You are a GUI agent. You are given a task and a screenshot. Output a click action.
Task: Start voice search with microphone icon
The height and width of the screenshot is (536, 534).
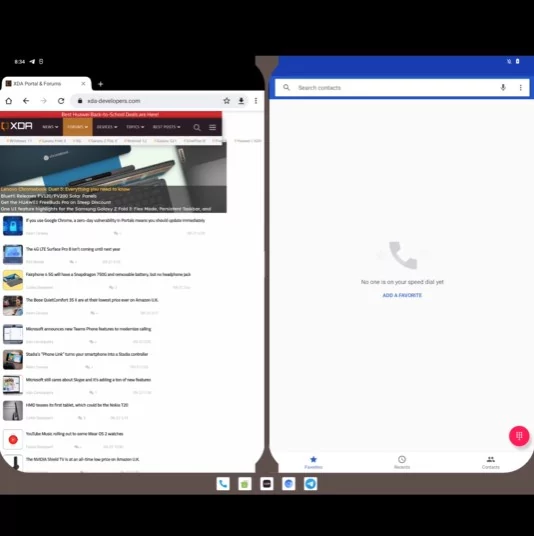tap(503, 88)
